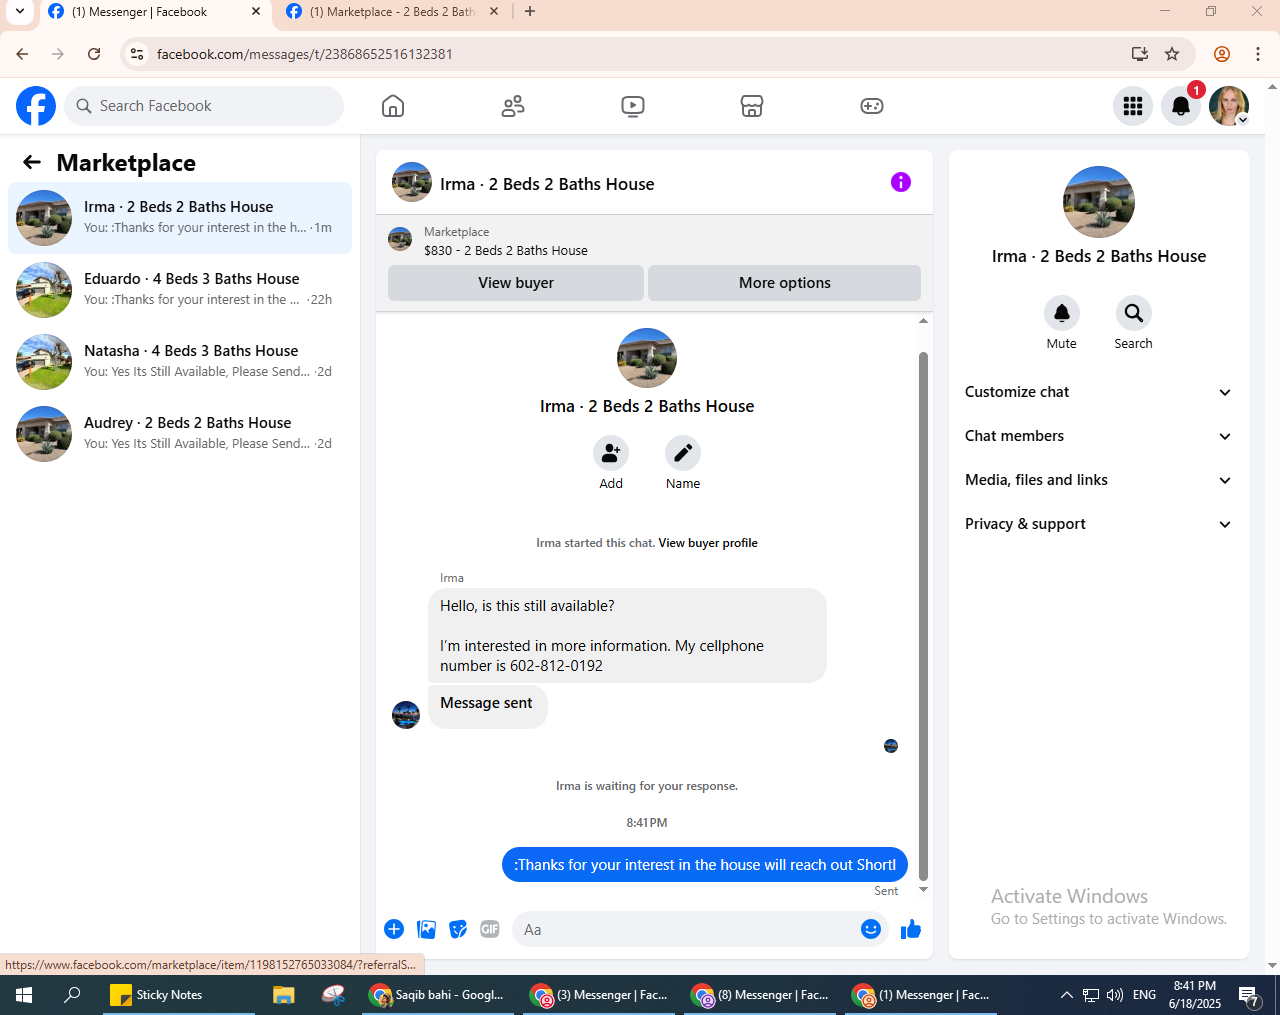This screenshot has height=1015, width=1280.
Task: Click the View buyer button
Action: (x=516, y=283)
